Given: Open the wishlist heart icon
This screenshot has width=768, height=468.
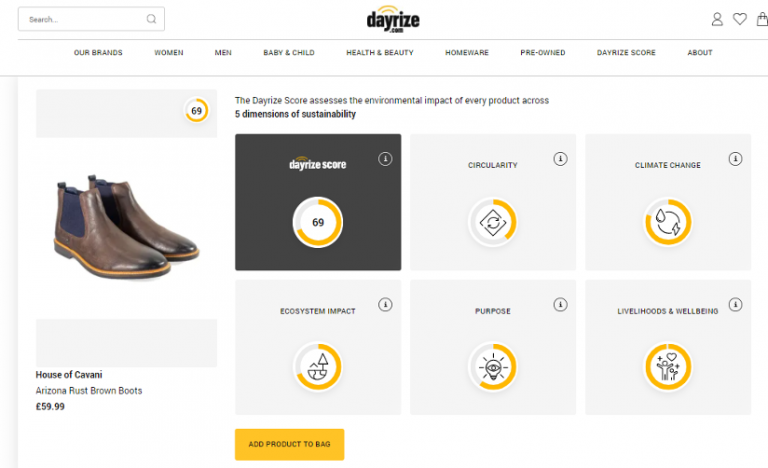Looking at the screenshot, I should 740,19.
